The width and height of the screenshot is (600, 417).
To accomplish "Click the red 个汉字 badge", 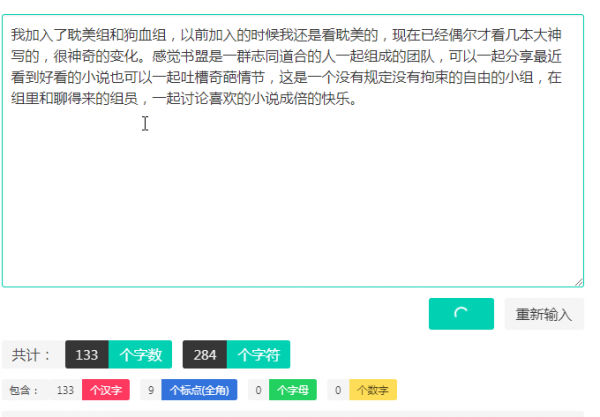I will (x=106, y=390).
